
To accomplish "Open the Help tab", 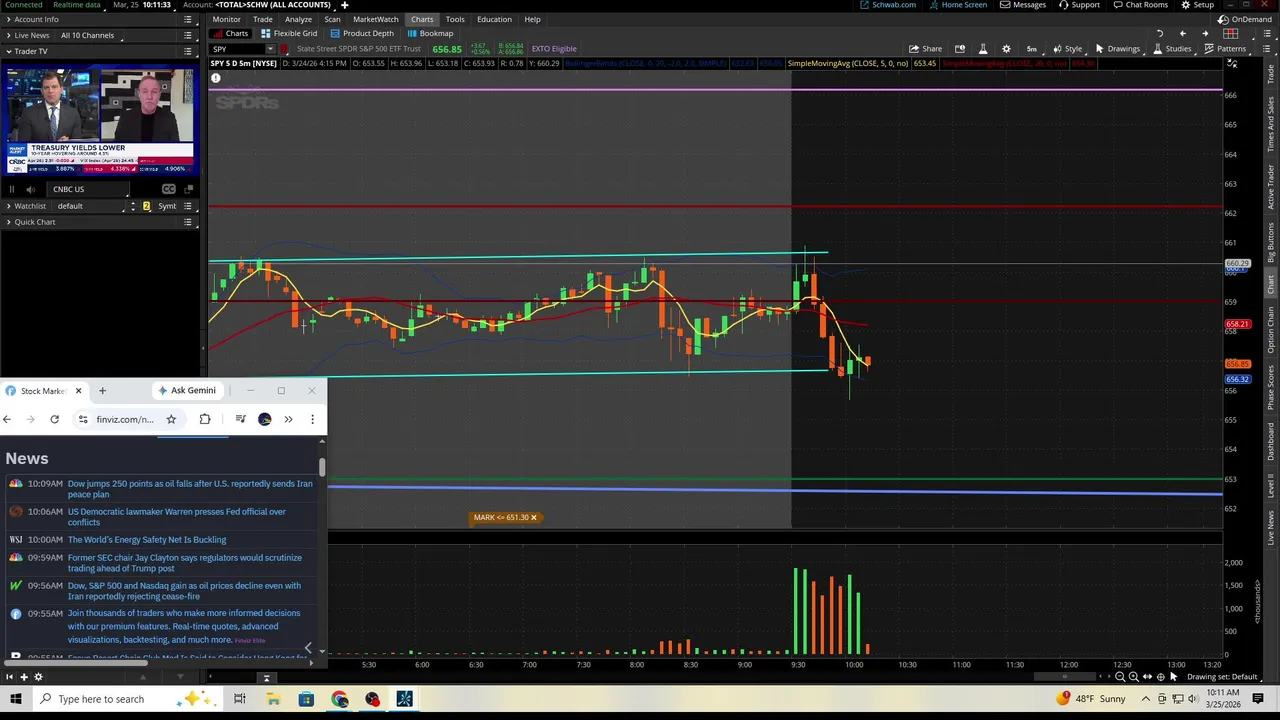I will click(532, 19).
